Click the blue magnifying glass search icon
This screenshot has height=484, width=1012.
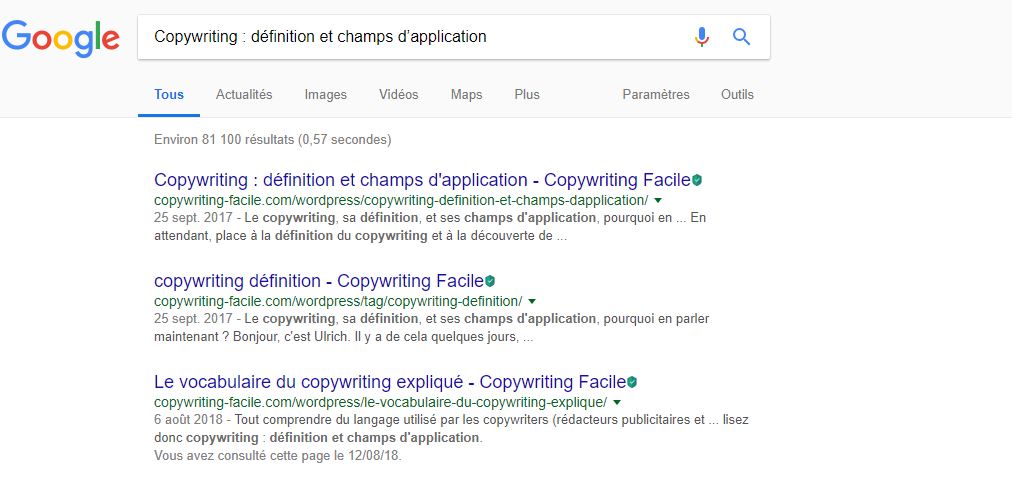tap(741, 37)
